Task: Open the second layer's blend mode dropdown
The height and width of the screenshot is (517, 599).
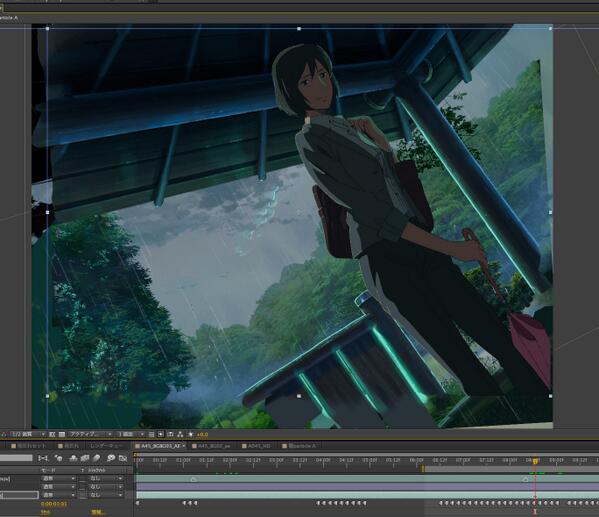Action: [58, 487]
